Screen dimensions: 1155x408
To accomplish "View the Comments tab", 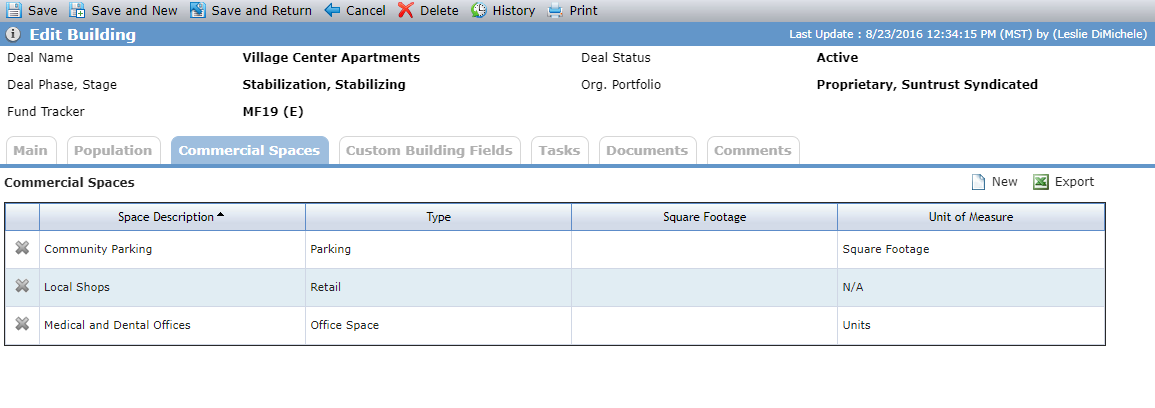I will [x=753, y=150].
